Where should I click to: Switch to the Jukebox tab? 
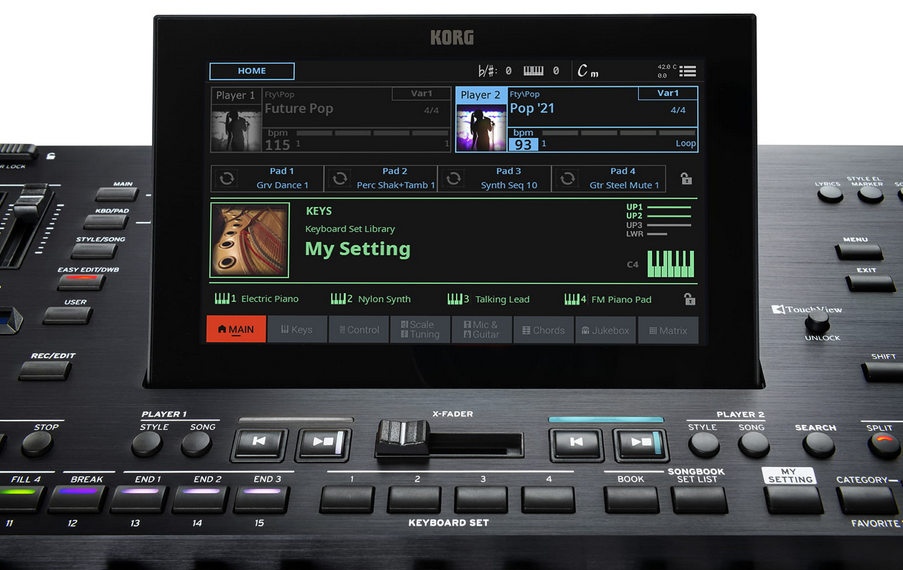tap(605, 330)
